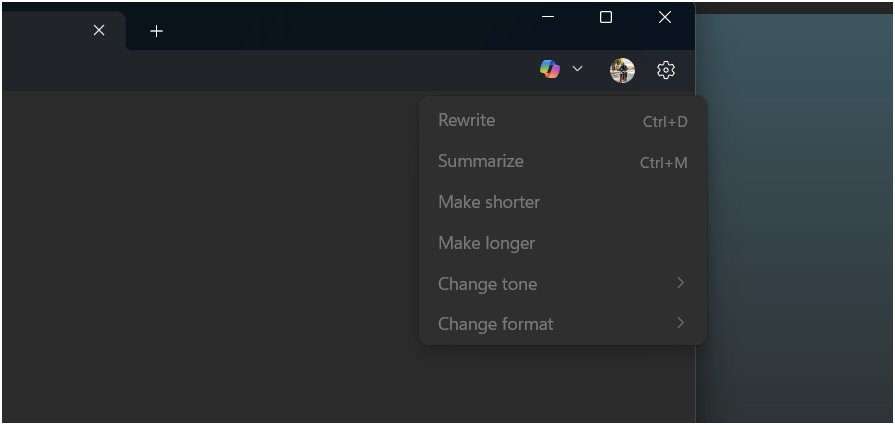Open Notepad settings via the gear icon
The height and width of the screenshot is (425, 895).
pyautogui.click(x=666, y=70)
